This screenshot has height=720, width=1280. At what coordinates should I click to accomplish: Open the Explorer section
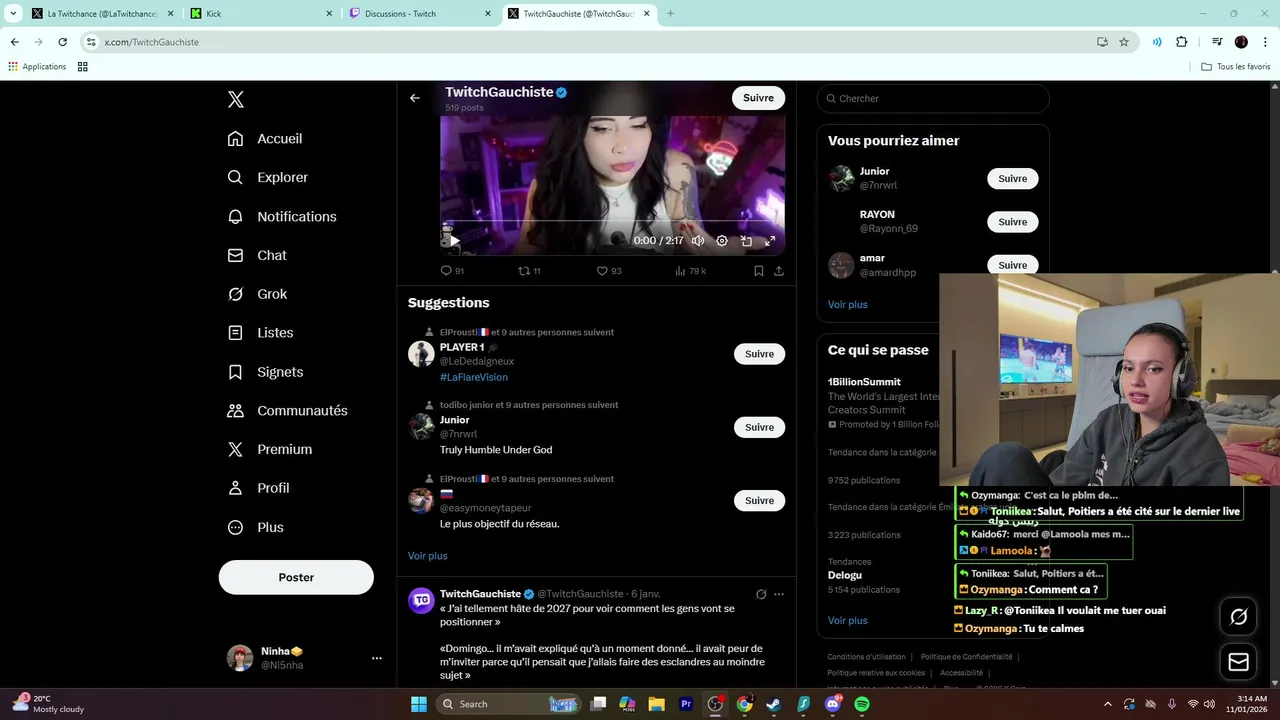[268, 177]
